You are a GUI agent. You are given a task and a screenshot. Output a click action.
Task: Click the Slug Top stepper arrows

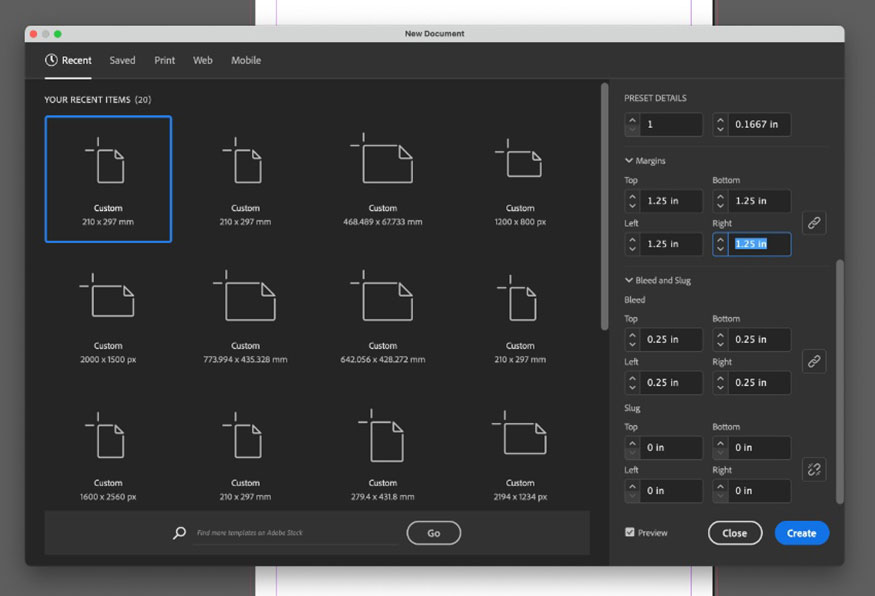(632, 448)
